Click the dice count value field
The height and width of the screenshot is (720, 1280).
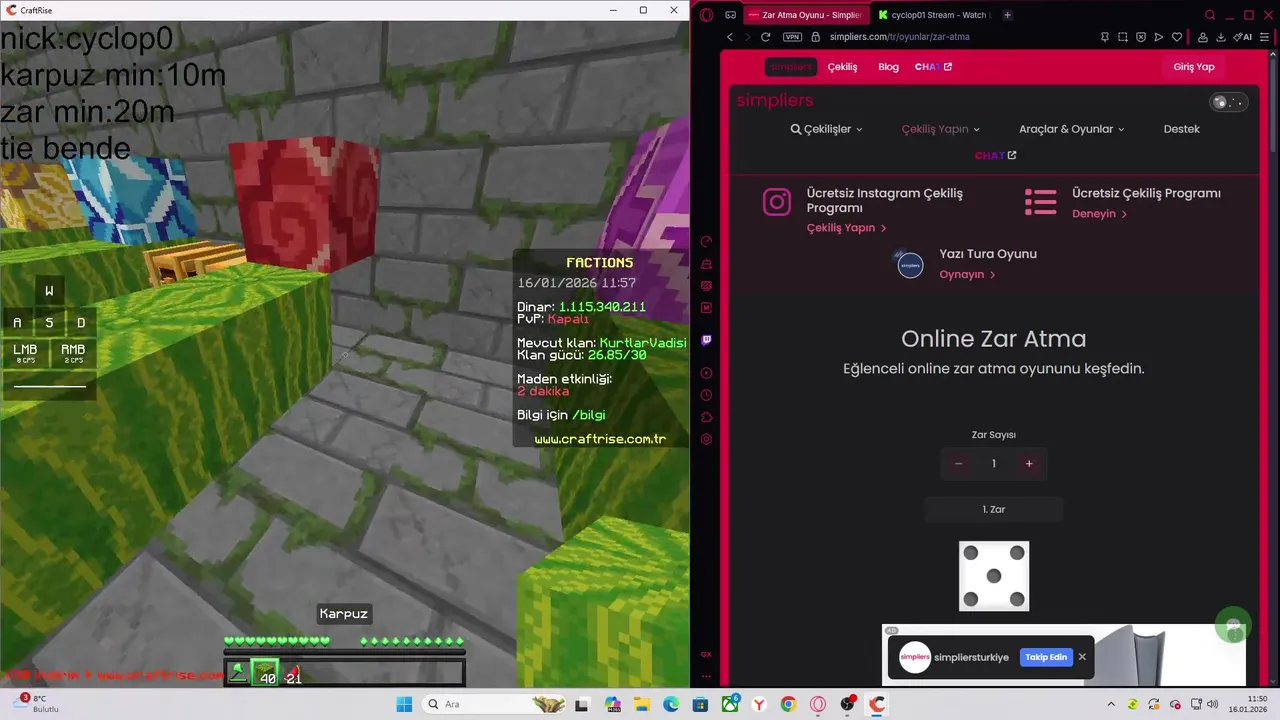993,463
